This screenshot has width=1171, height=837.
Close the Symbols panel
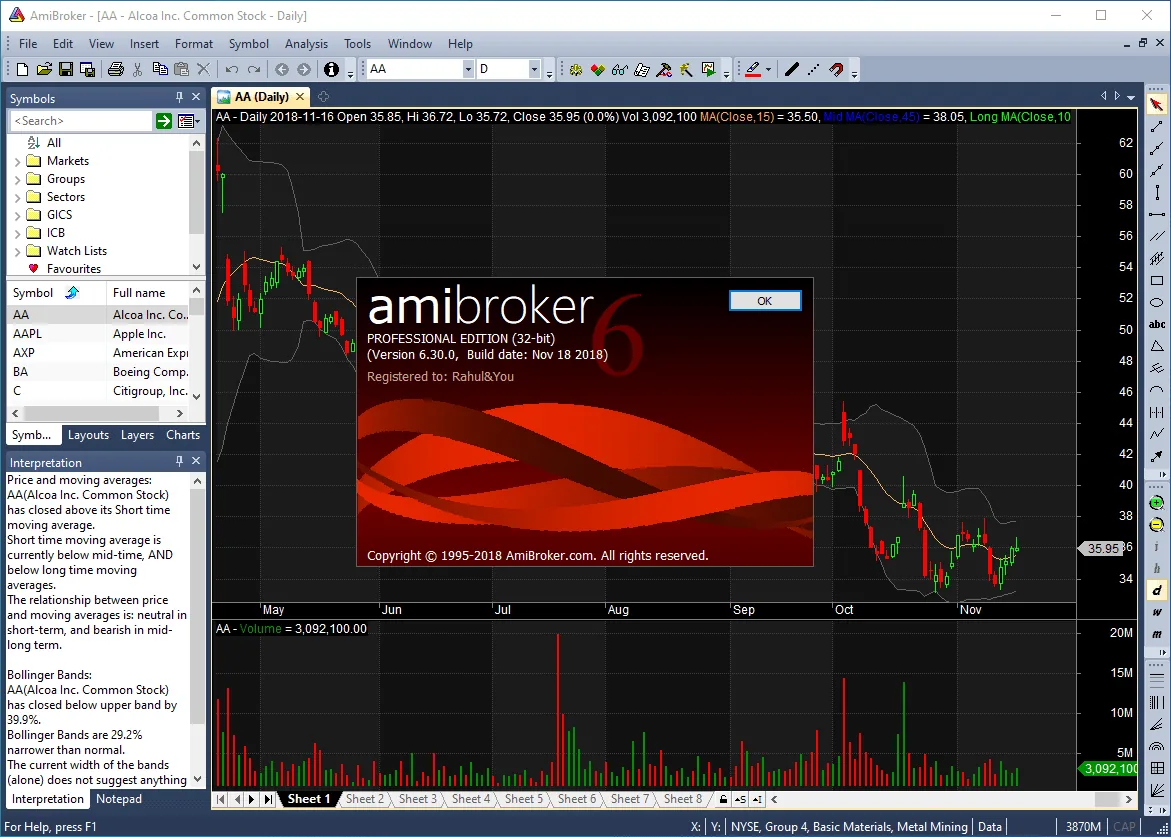[196, 97]
